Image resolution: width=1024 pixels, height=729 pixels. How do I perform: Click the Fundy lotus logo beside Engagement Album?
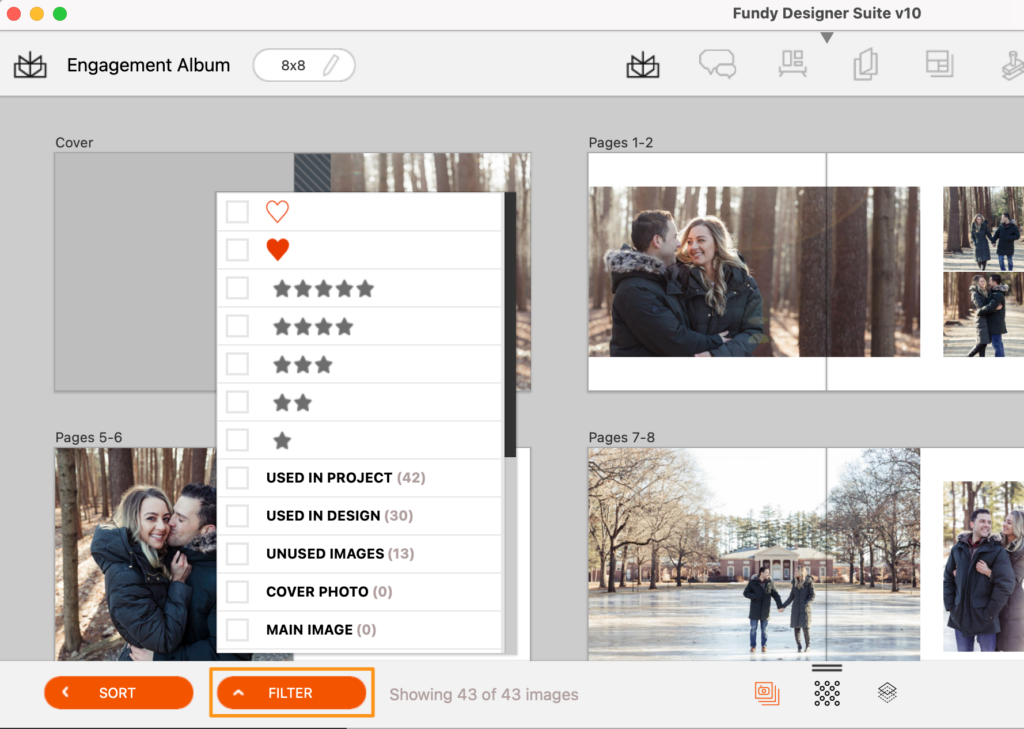[x=30, y=65]
